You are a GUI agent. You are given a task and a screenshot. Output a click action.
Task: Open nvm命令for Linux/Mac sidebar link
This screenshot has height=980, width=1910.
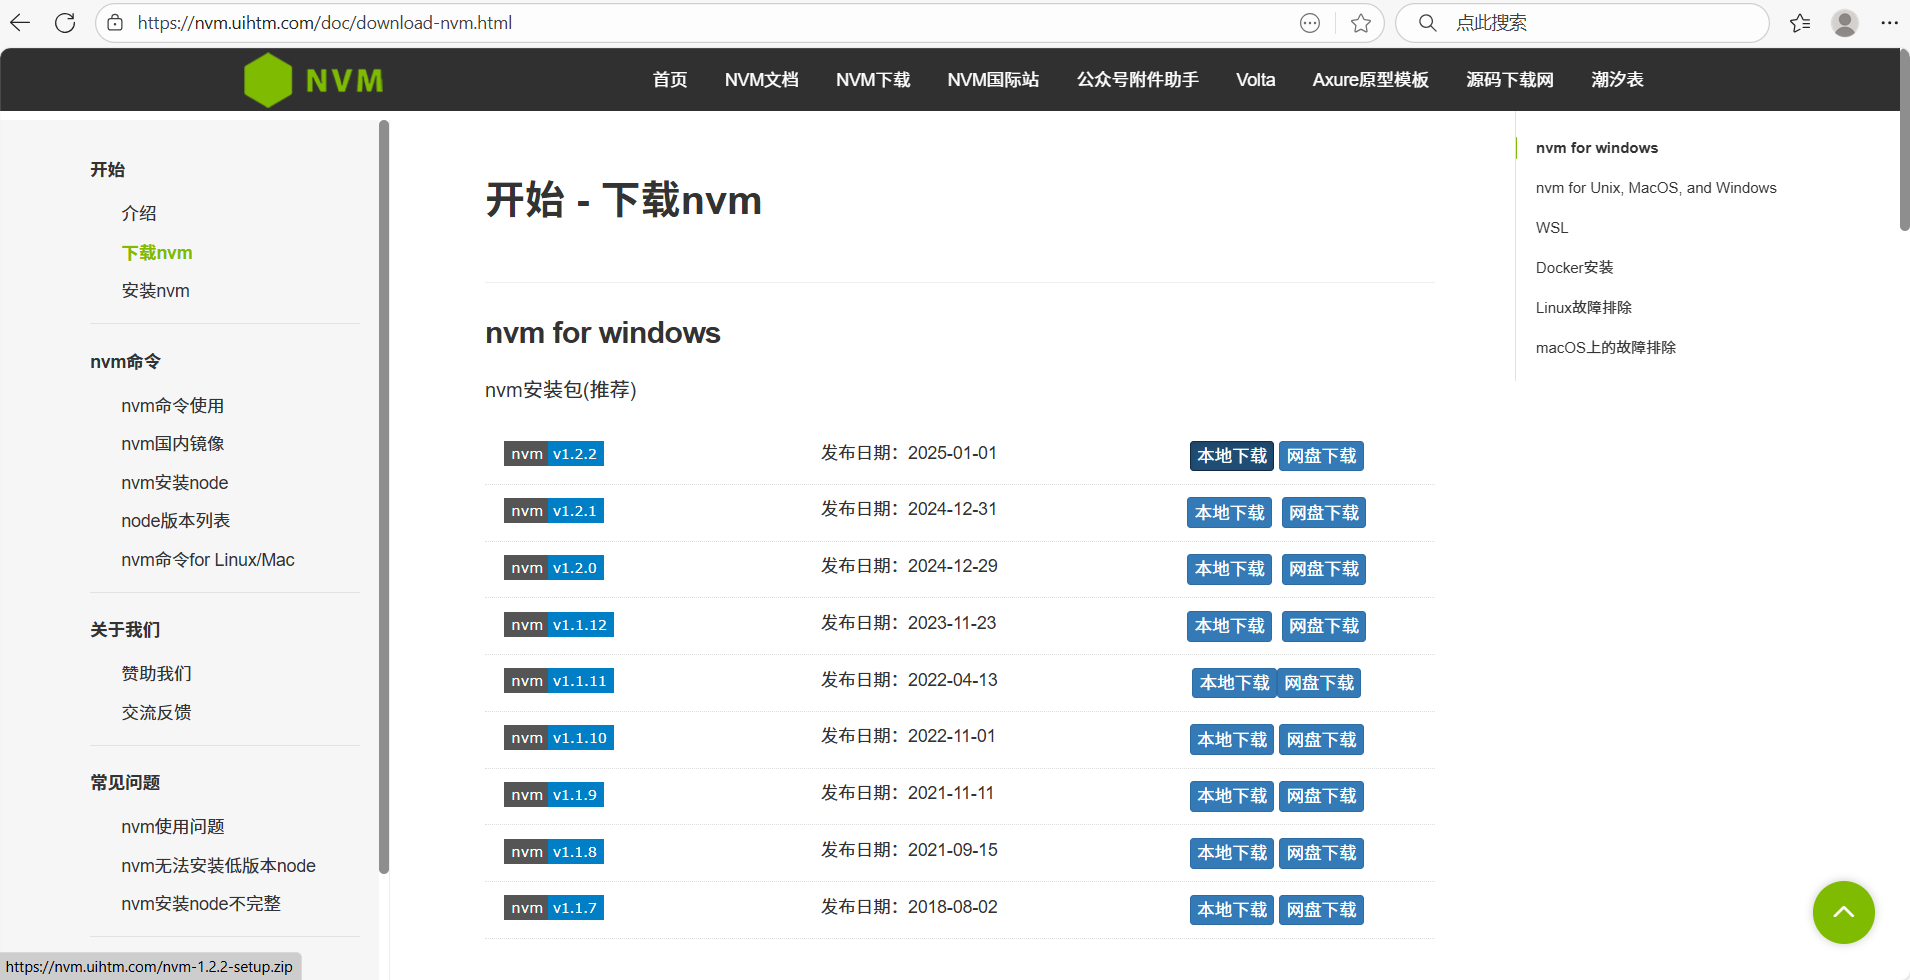[208, 560]
